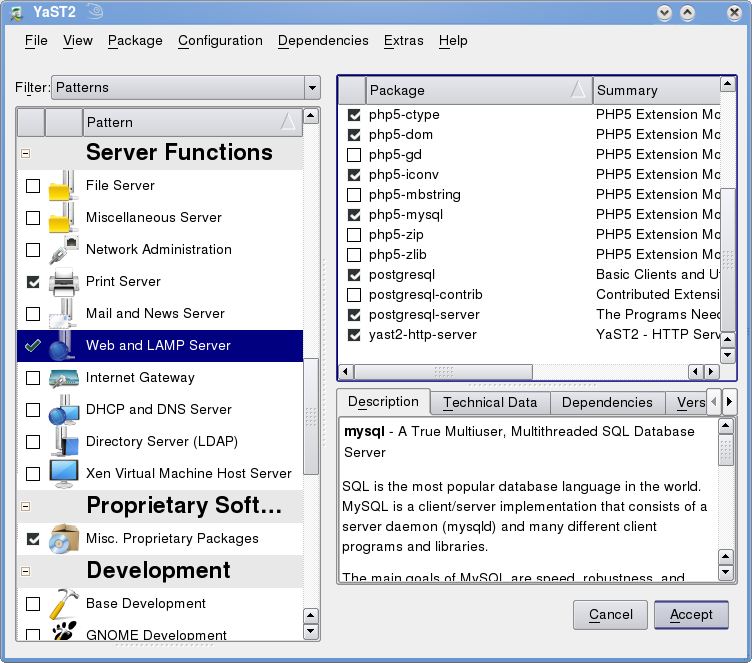Toggle the Misc. Proprietary Packages checkbox
Image resolution: width=752 pixels, height=663 pixels.
click(33, 539)
